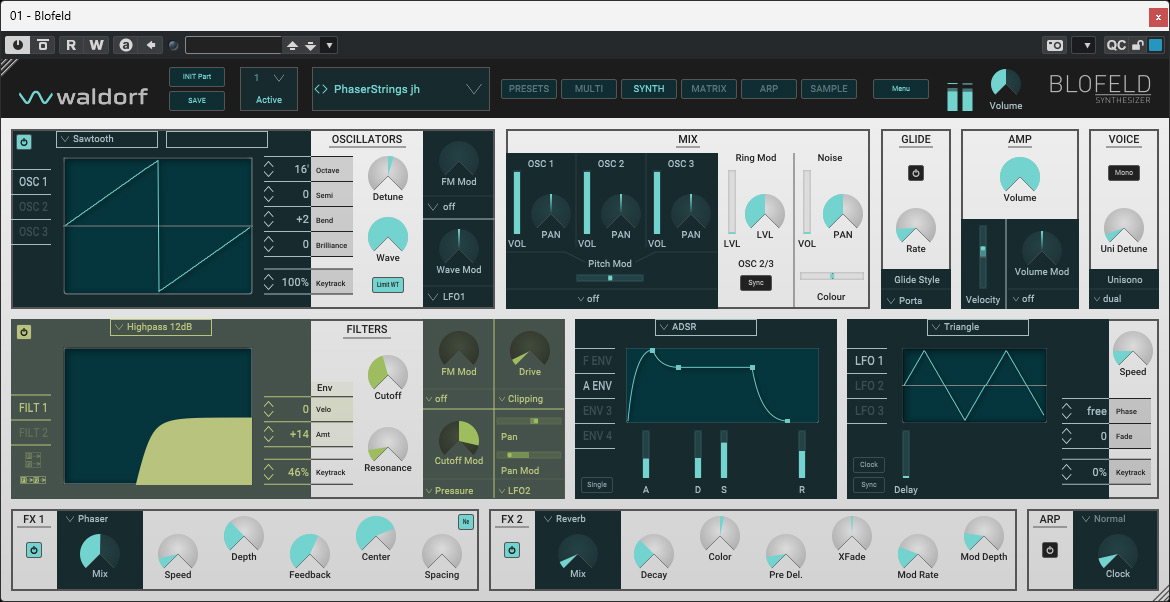
Task: Click the plugin snapshot camera icon
Action: (1054, 45)
